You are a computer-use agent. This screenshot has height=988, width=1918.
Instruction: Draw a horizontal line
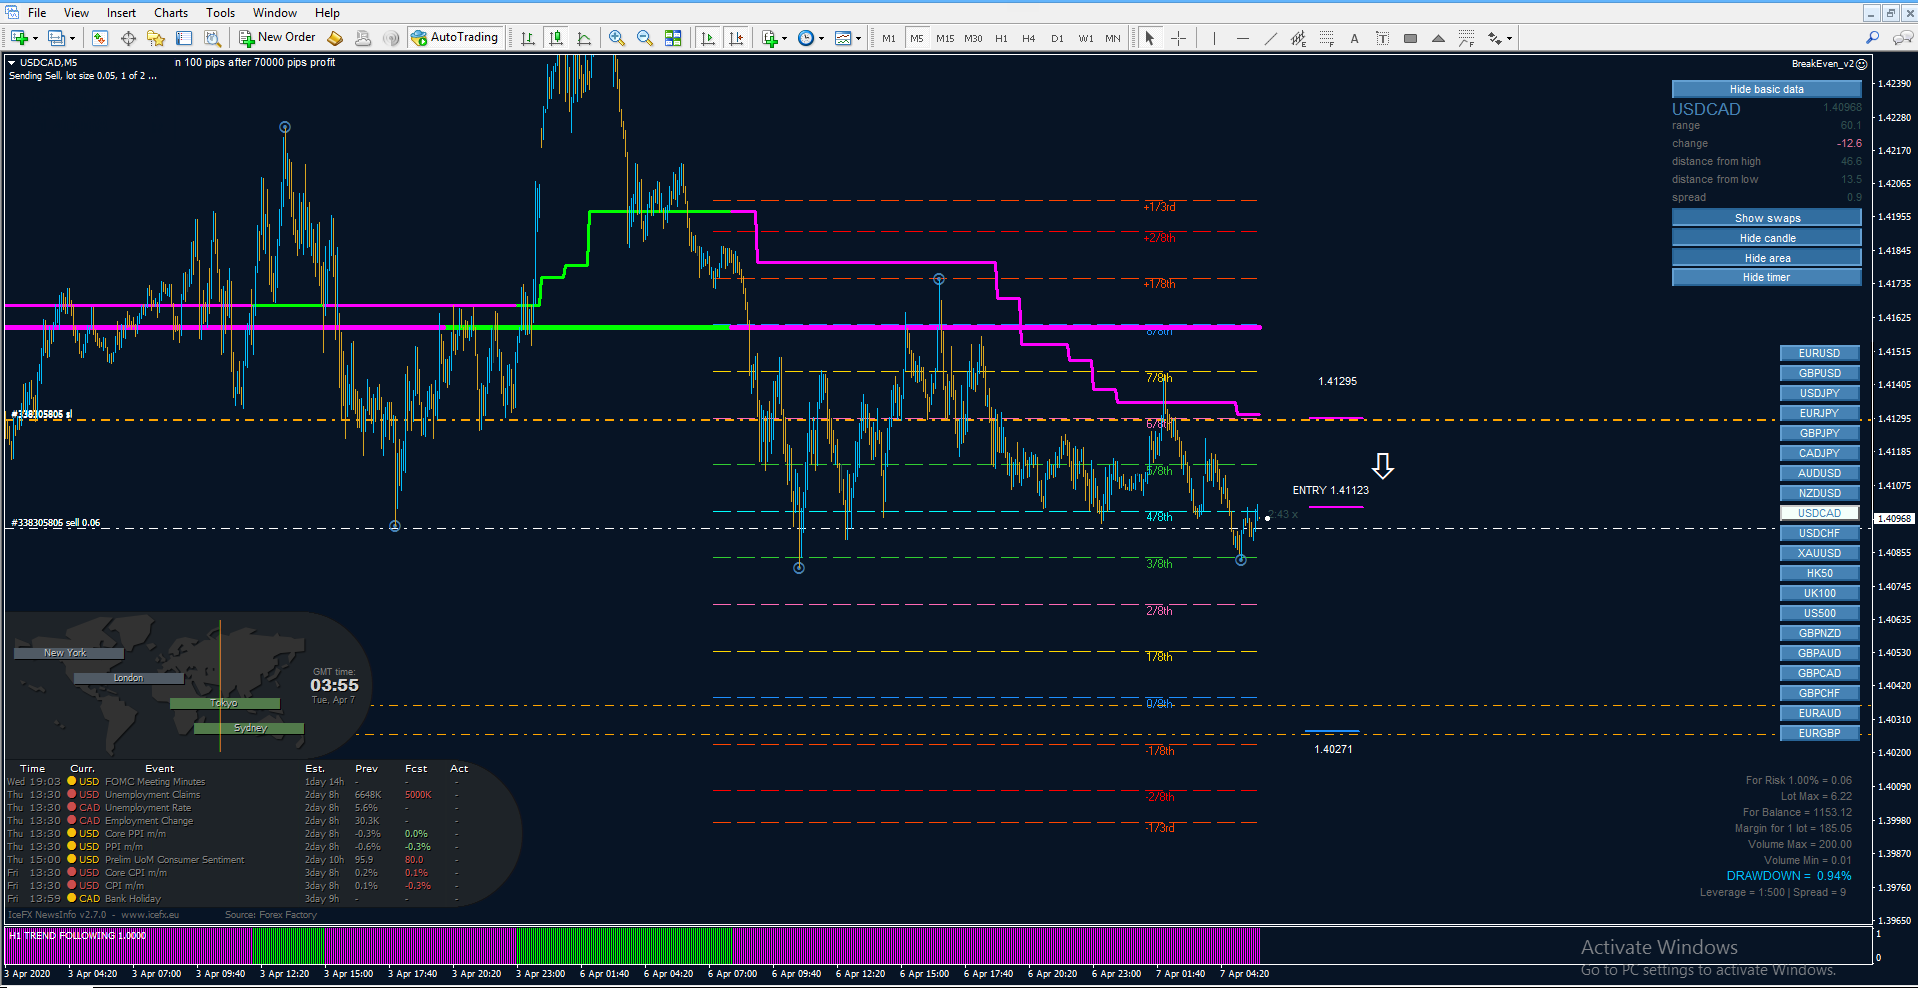[x=1242, y=38]
